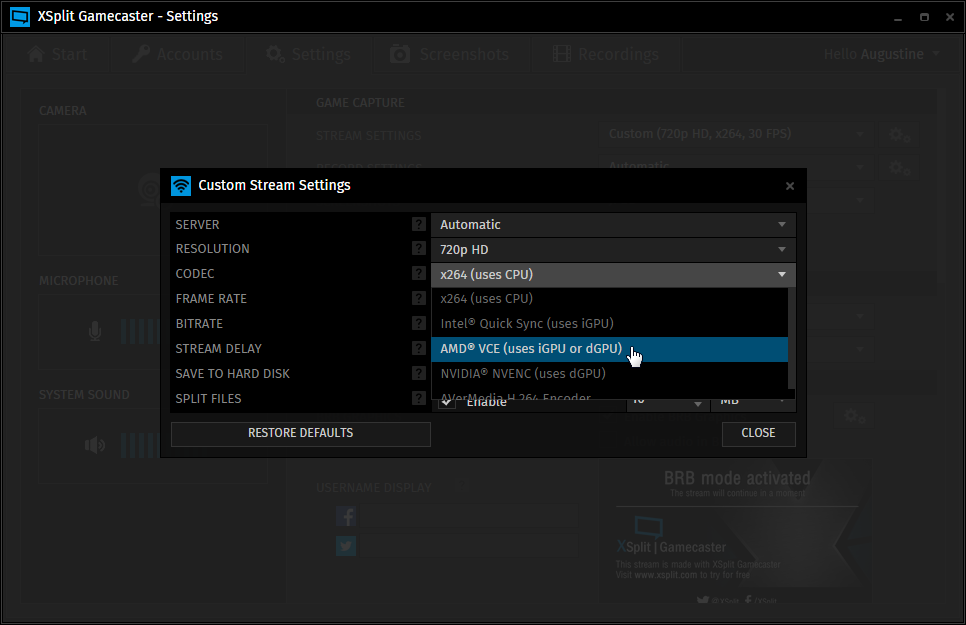The height and width of the screenshot is (625, 966).
Task: Switch to the Accounts tab
Action: [177, 54]
